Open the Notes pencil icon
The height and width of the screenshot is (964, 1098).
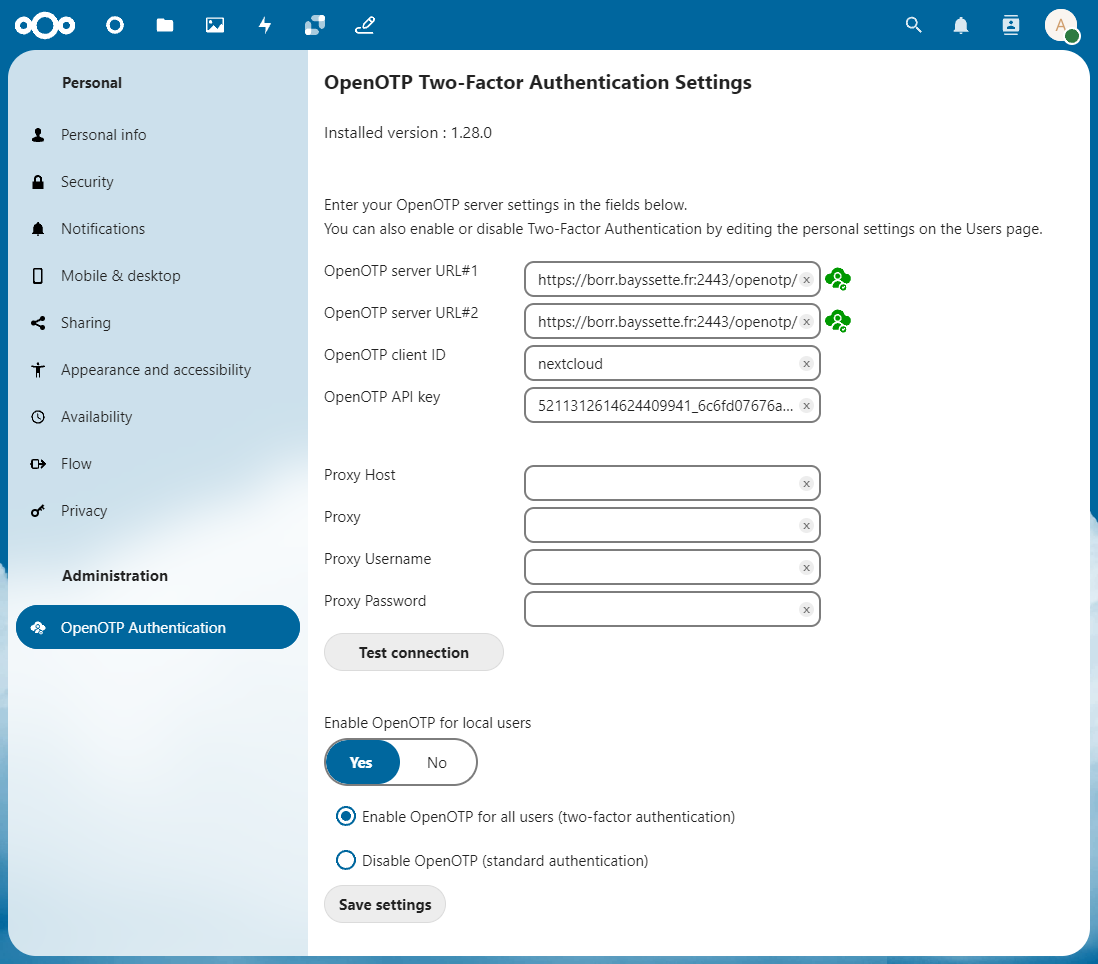coord(365,26)
